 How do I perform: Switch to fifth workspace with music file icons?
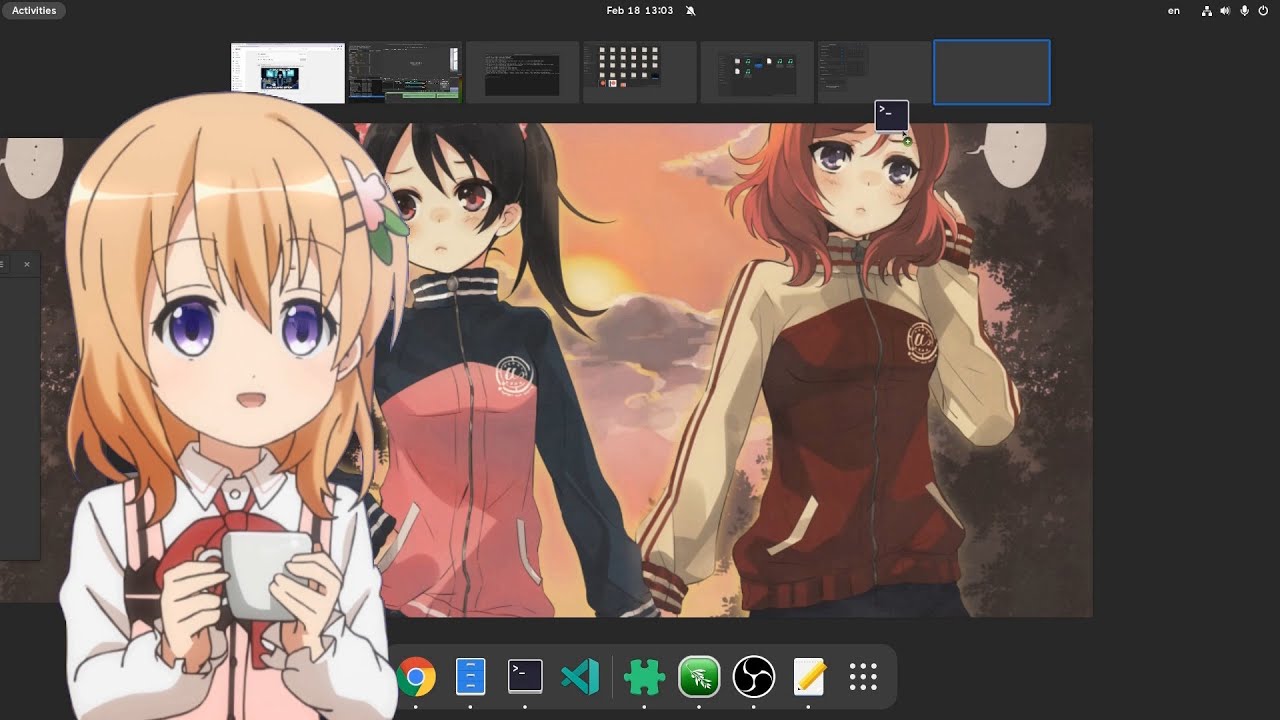pos(757,72)
